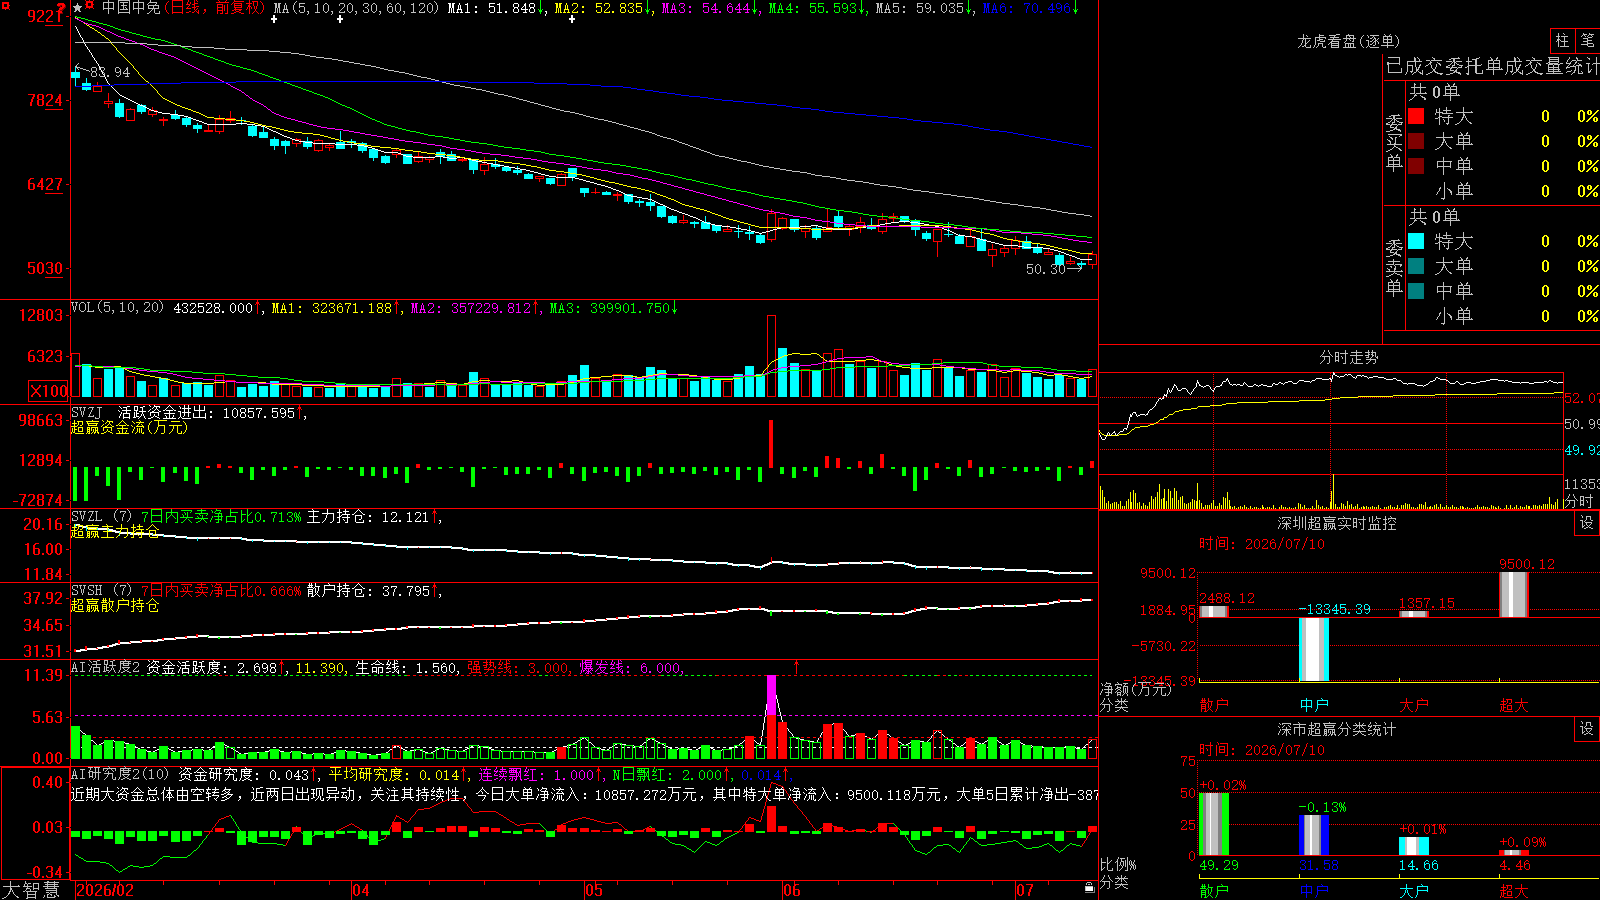
Task: Click the red 特大 buy order swatch
Action: pyautogui.click(x=1416, y=116)
